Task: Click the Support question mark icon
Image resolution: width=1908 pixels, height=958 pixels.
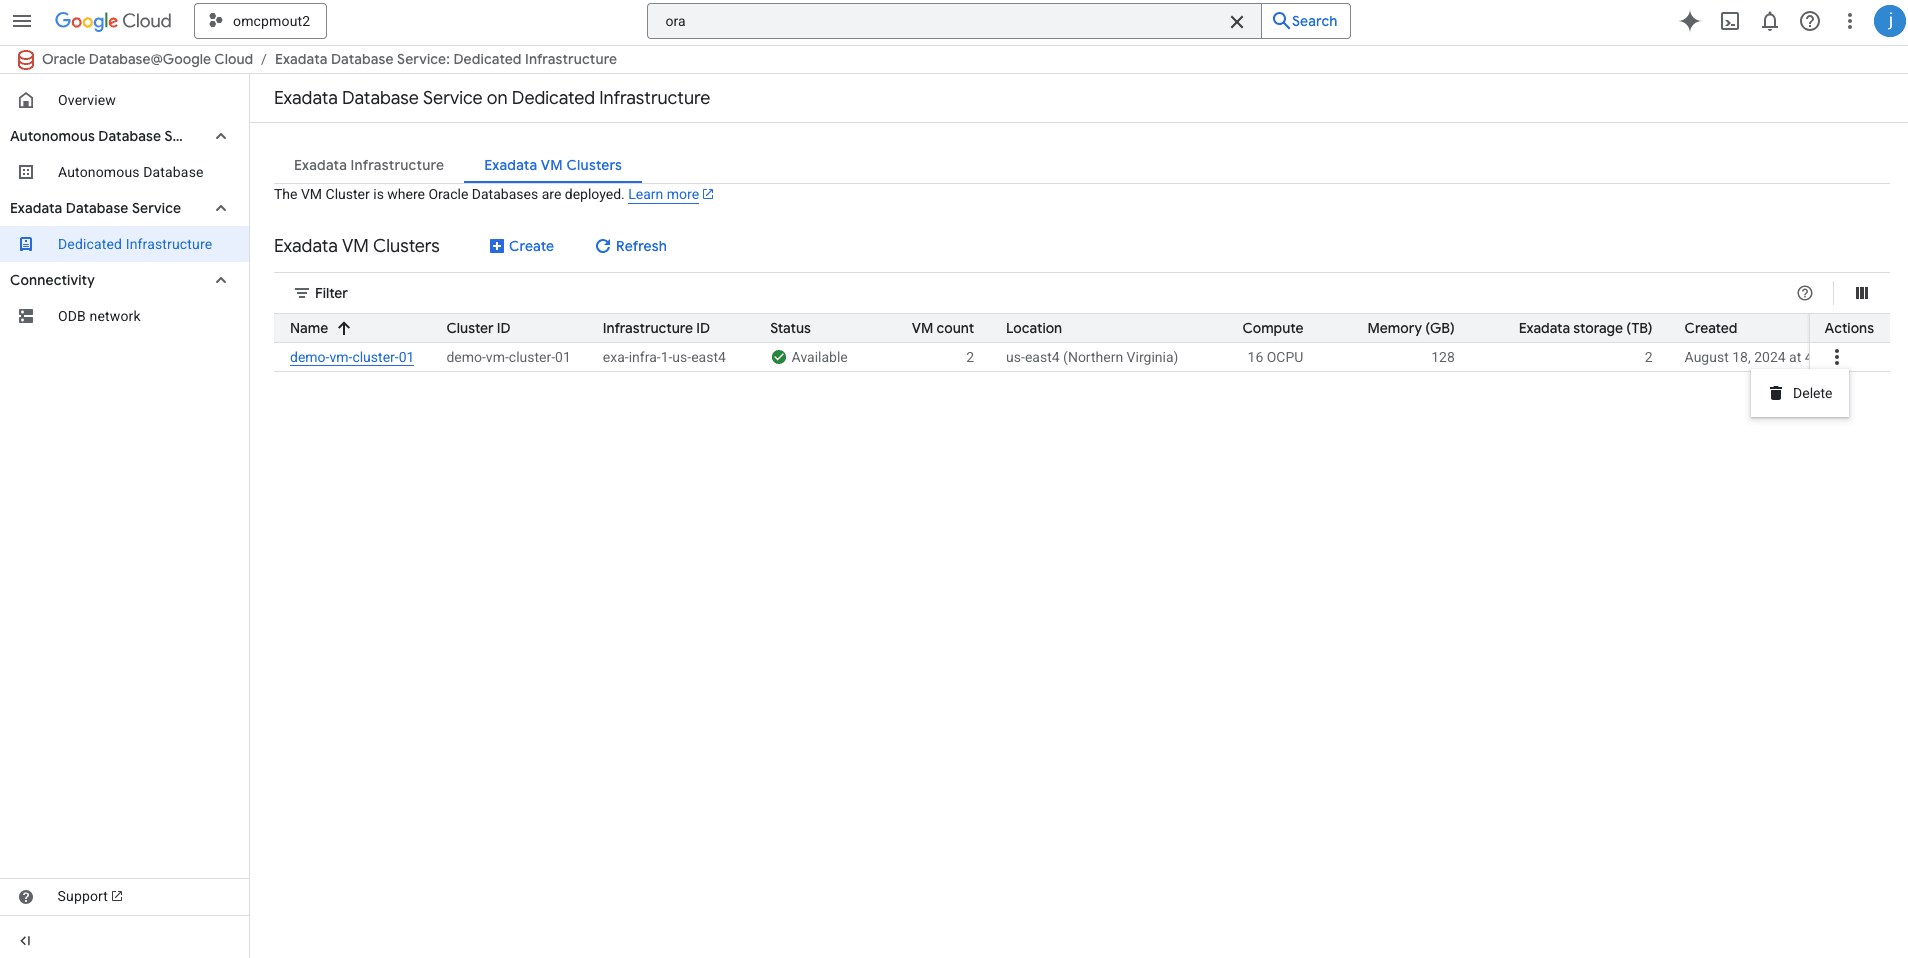Action: 26,897
